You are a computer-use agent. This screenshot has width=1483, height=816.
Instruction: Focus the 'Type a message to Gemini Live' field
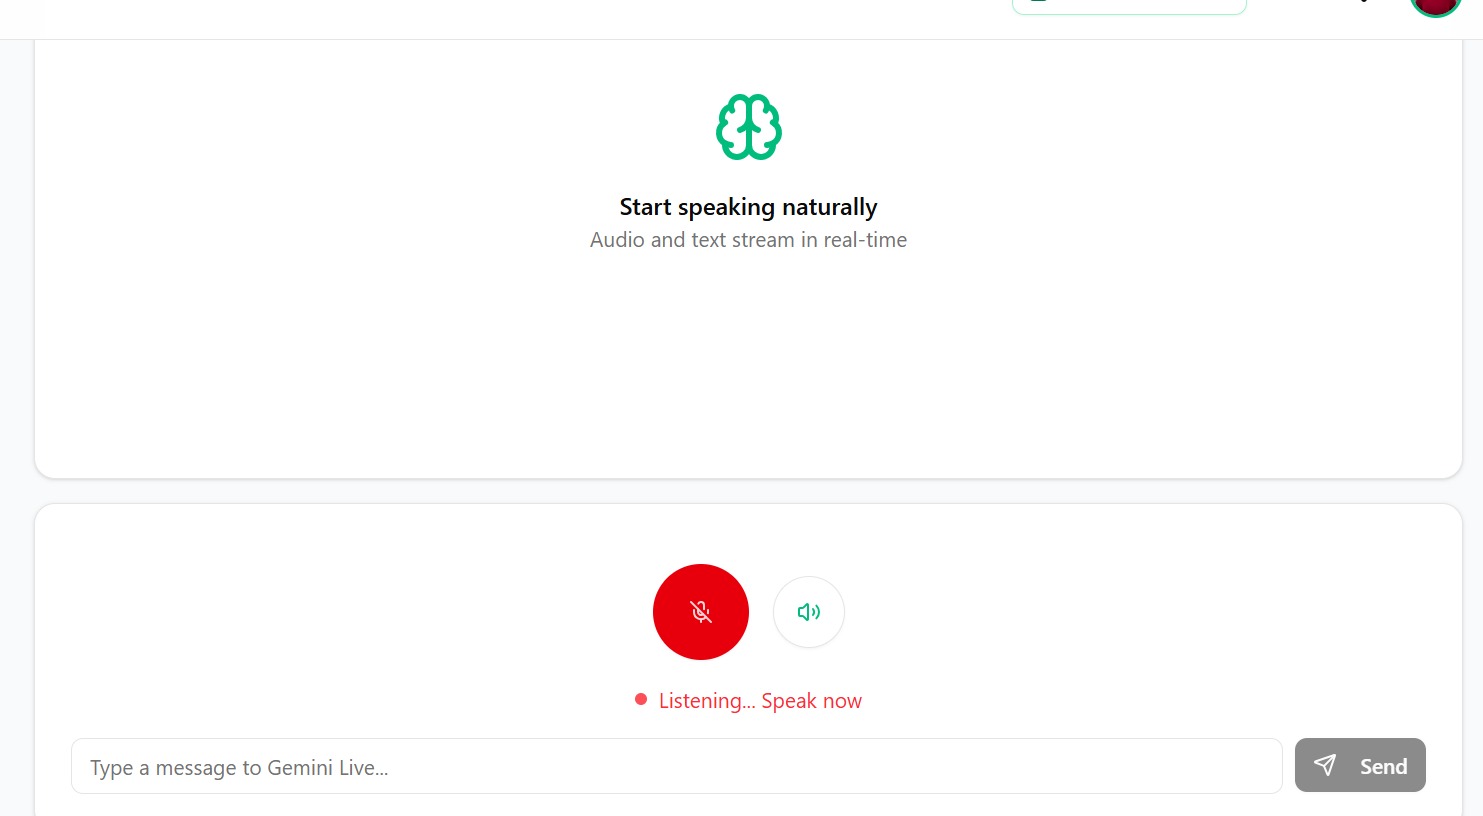(676, 767)
